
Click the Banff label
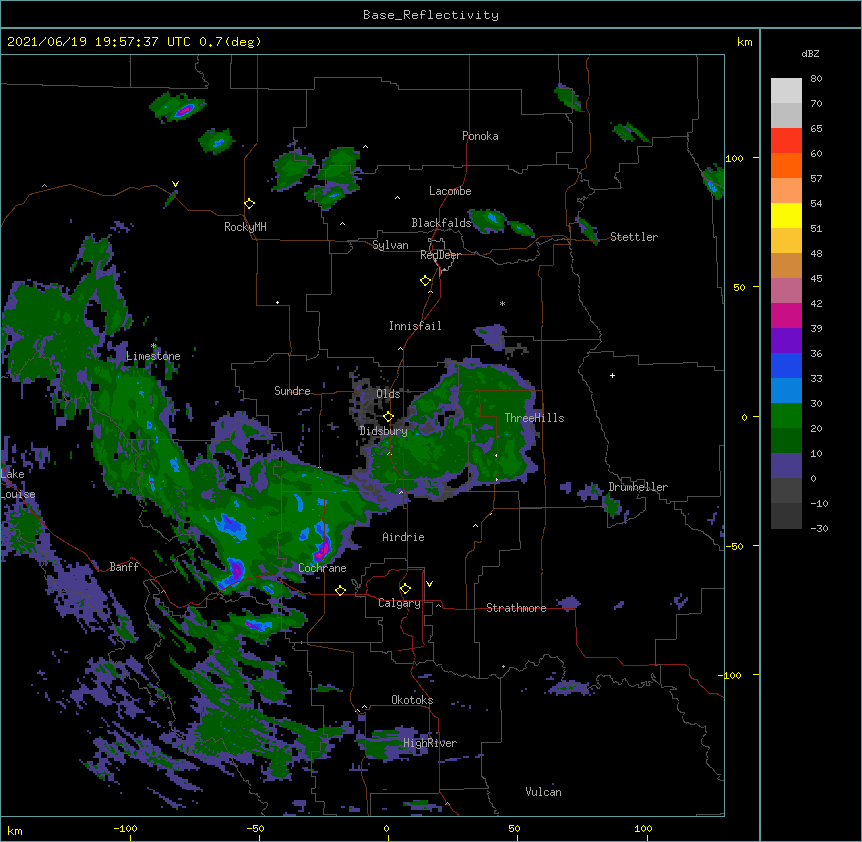[x=124, y=567]
